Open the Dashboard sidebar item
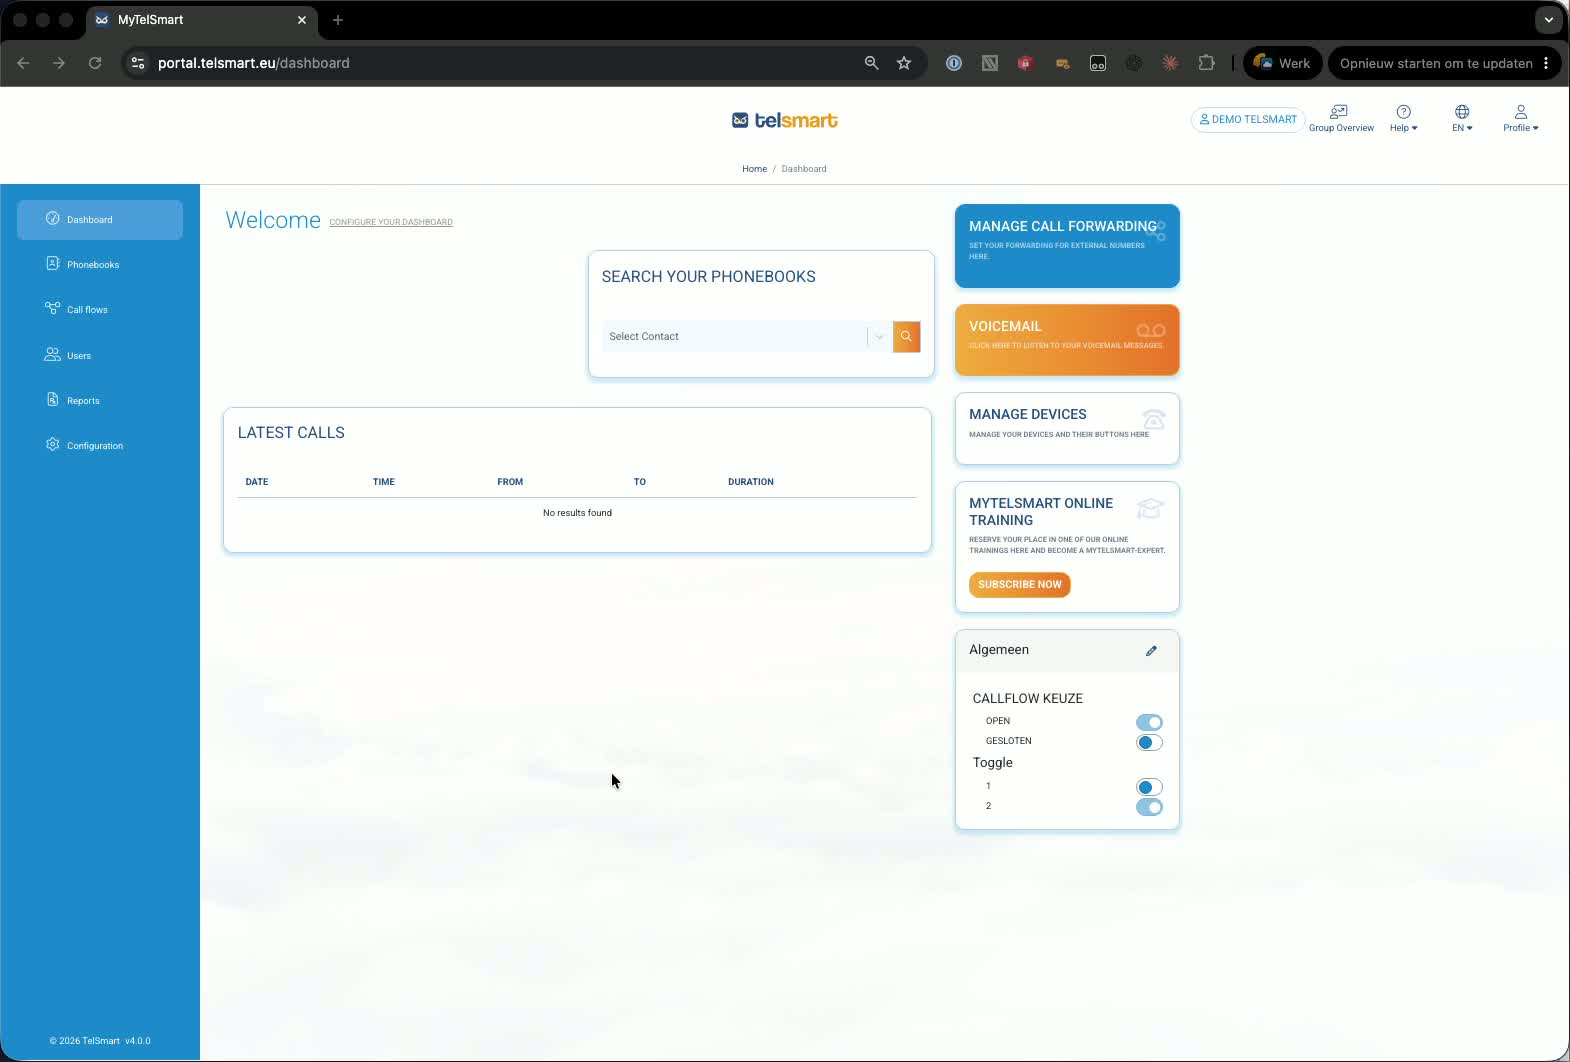 100,219
